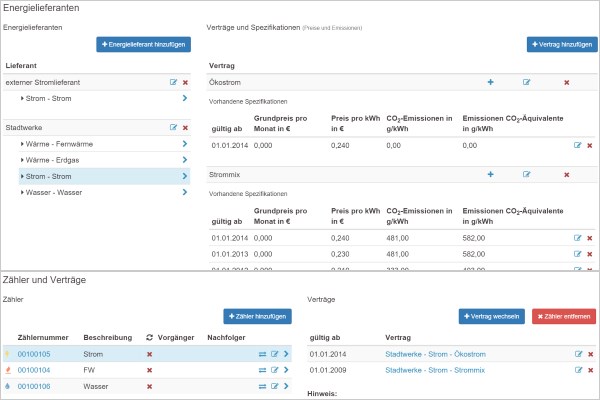Click the swap icon for meter 00100105

click(262, 354)
